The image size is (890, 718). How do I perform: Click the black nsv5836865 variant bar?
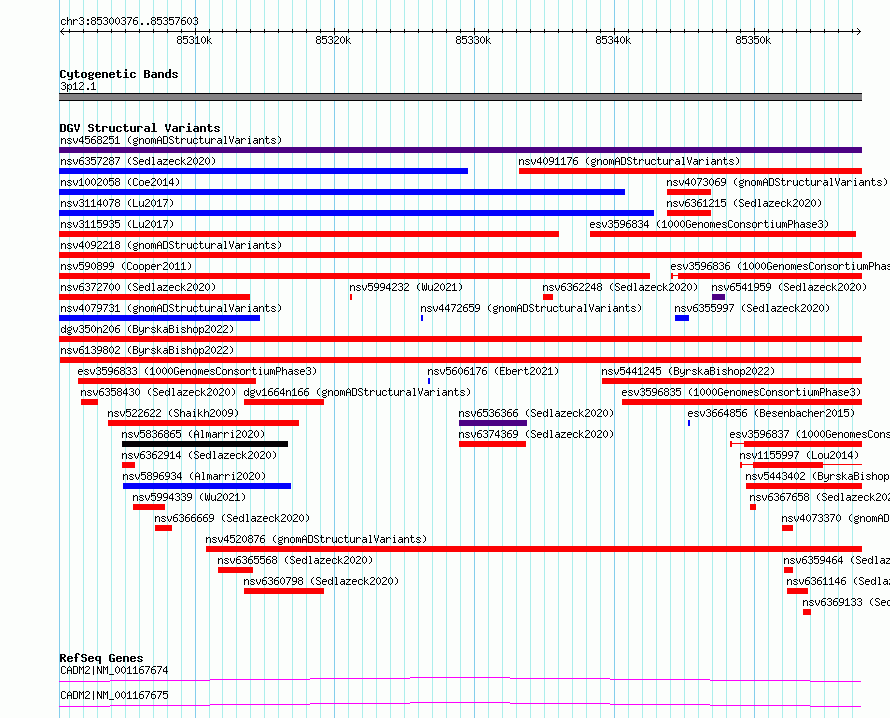[205, 444]
